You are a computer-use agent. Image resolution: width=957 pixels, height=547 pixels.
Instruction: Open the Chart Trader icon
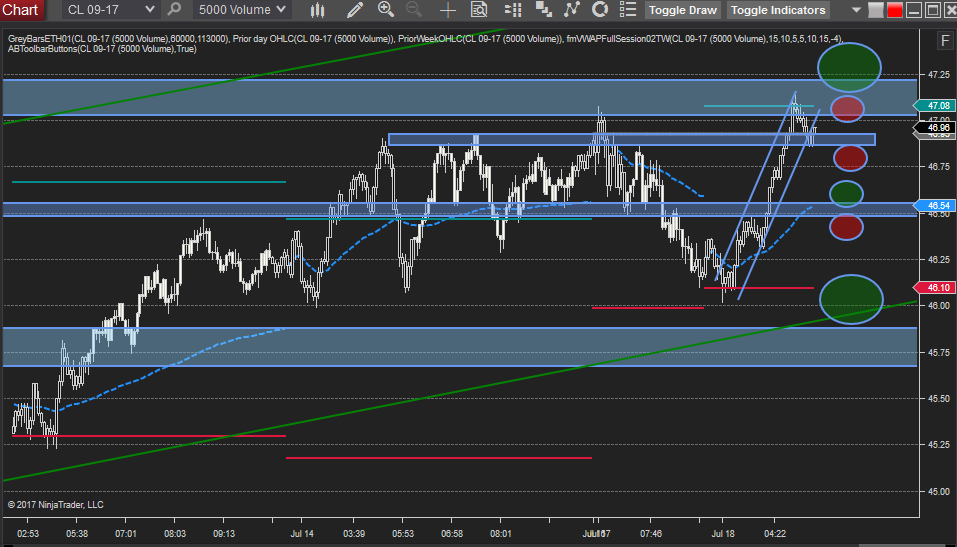(x=513, y=10)
